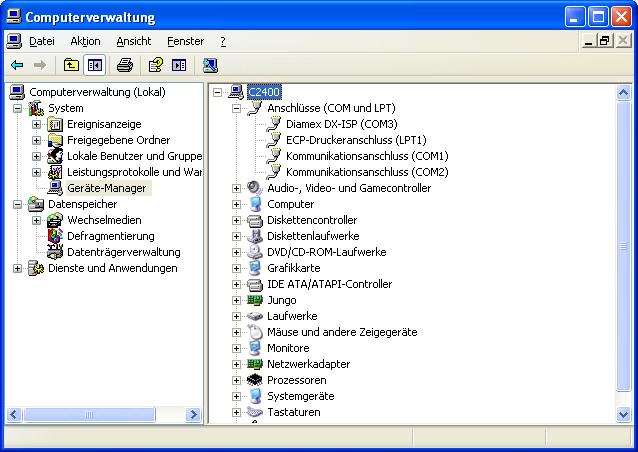638x452 pixels.
Task: Expand the Netzwerkadapter node
Action: pos(236,365)
